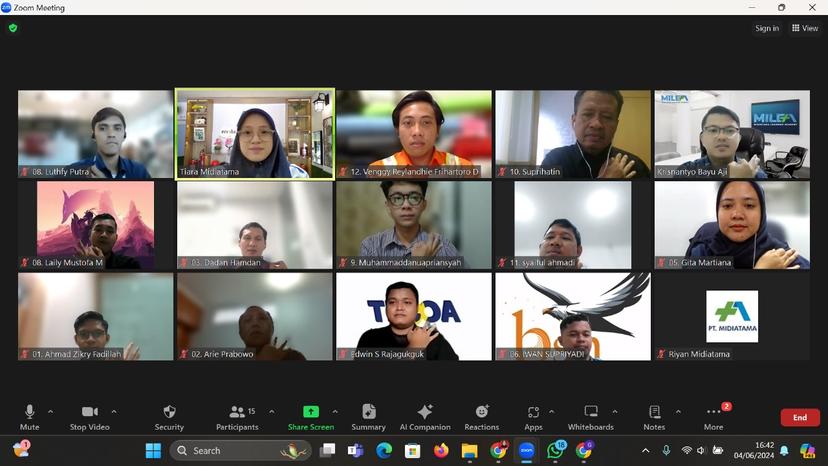This screenshot has width=828, height=466.
Task: Expand the arrow beside Participants
Action: (271, 412)
